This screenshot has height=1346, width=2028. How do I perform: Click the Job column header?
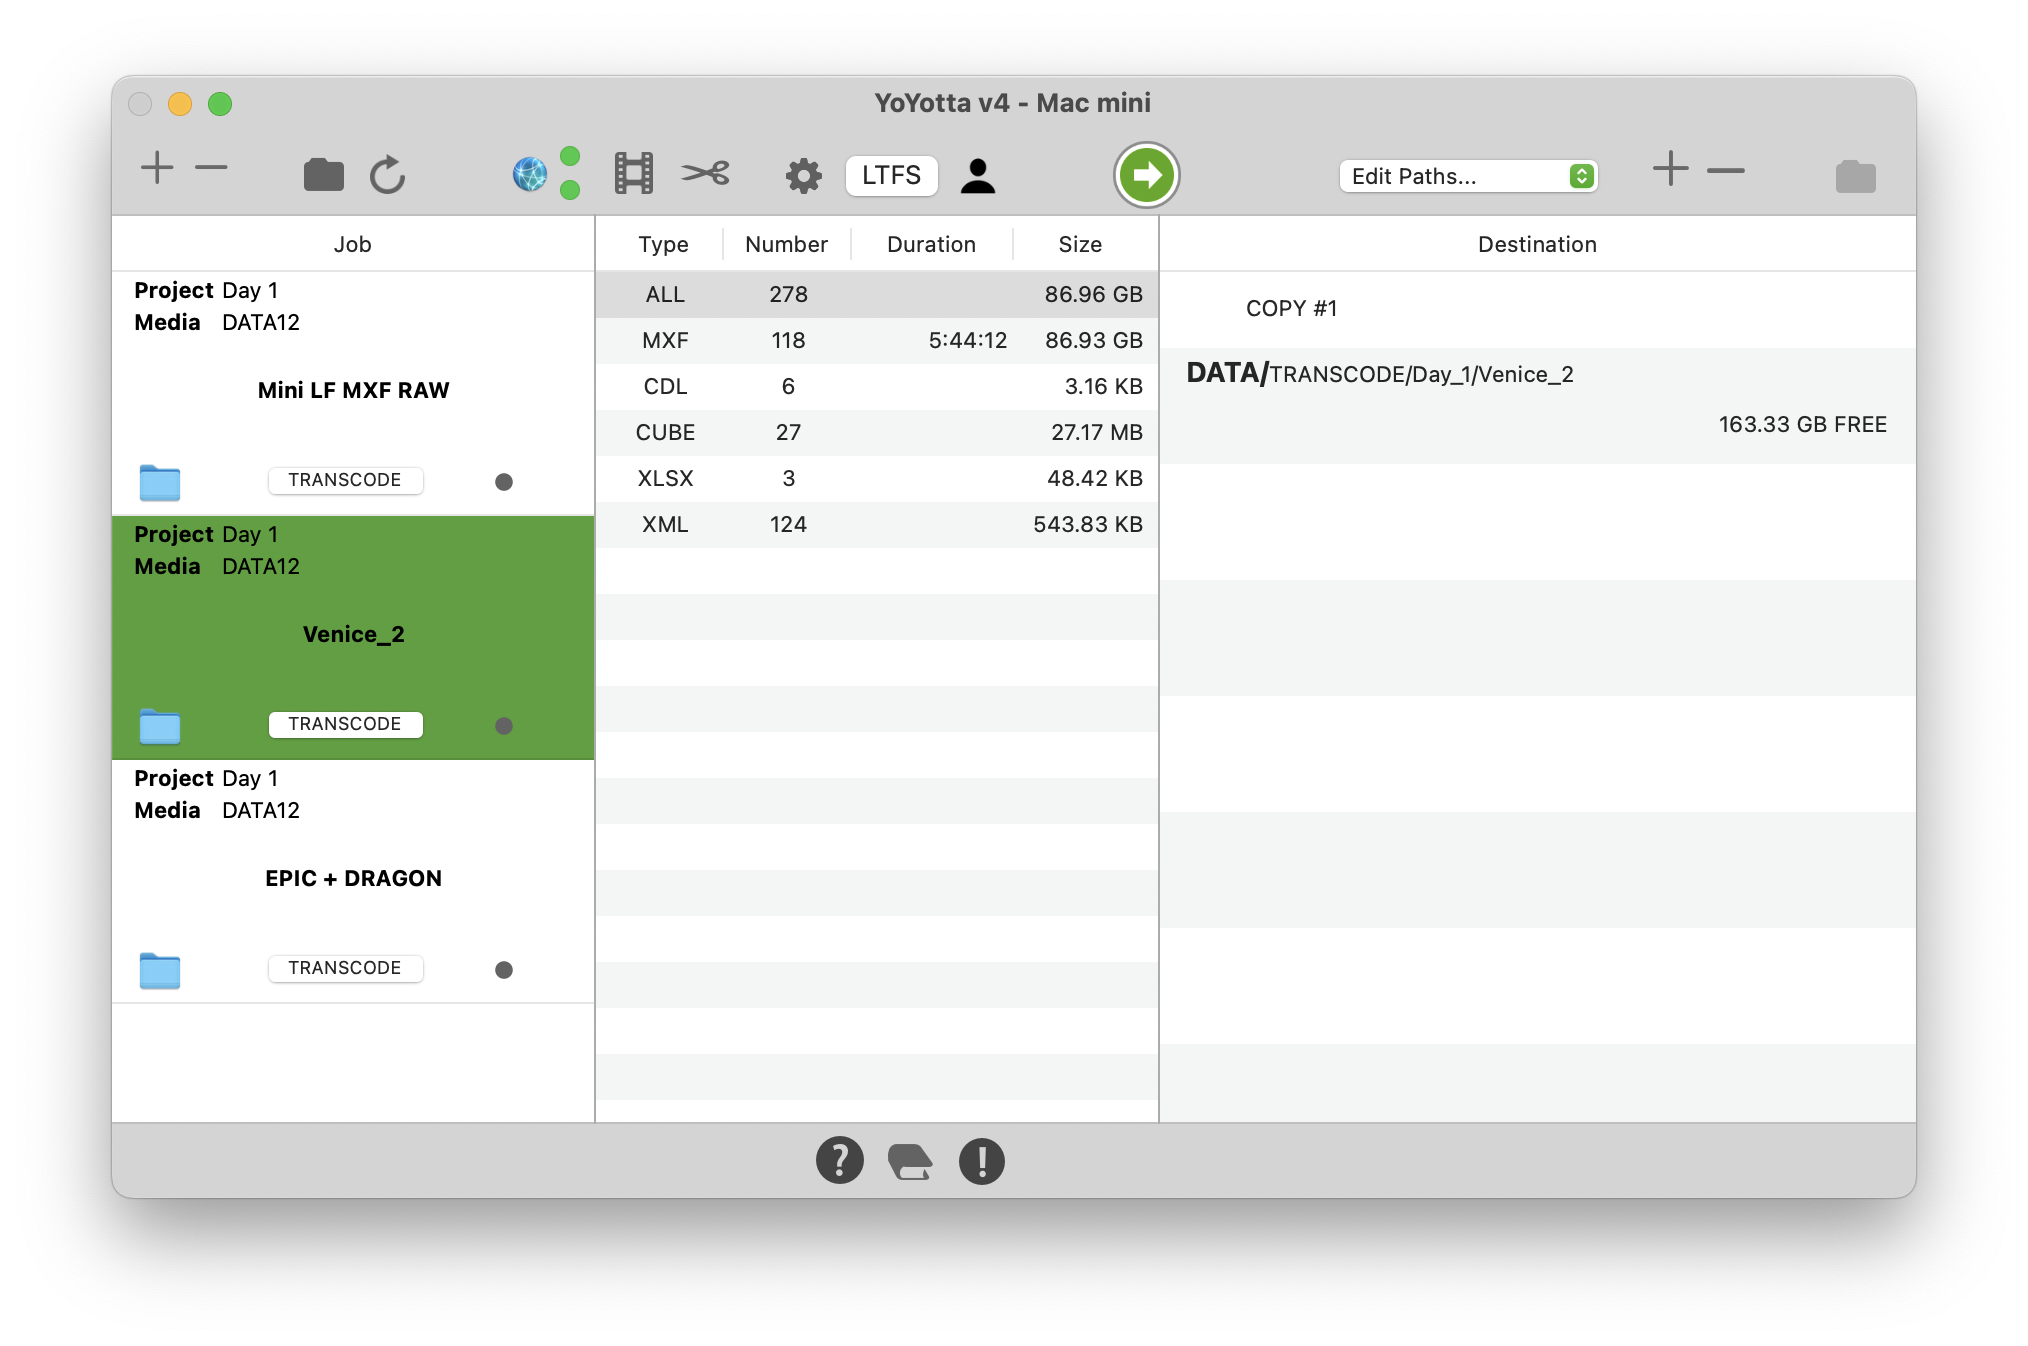(353, 244)
